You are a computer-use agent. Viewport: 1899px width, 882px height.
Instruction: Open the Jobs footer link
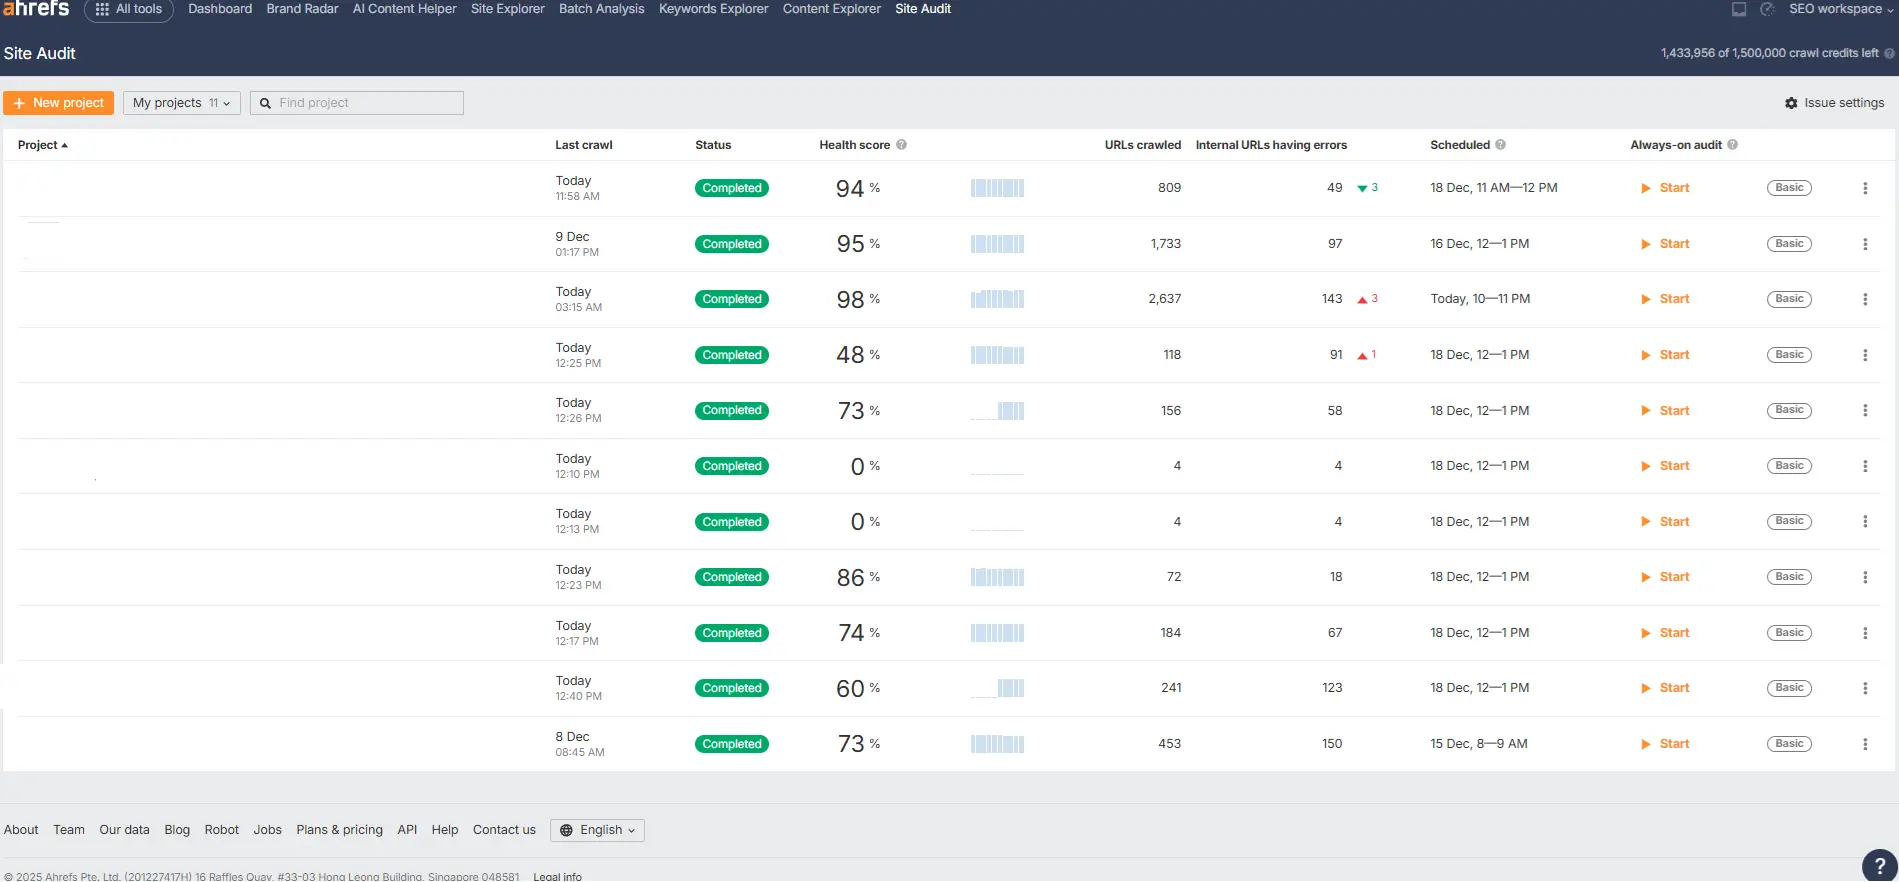point(267,830)
